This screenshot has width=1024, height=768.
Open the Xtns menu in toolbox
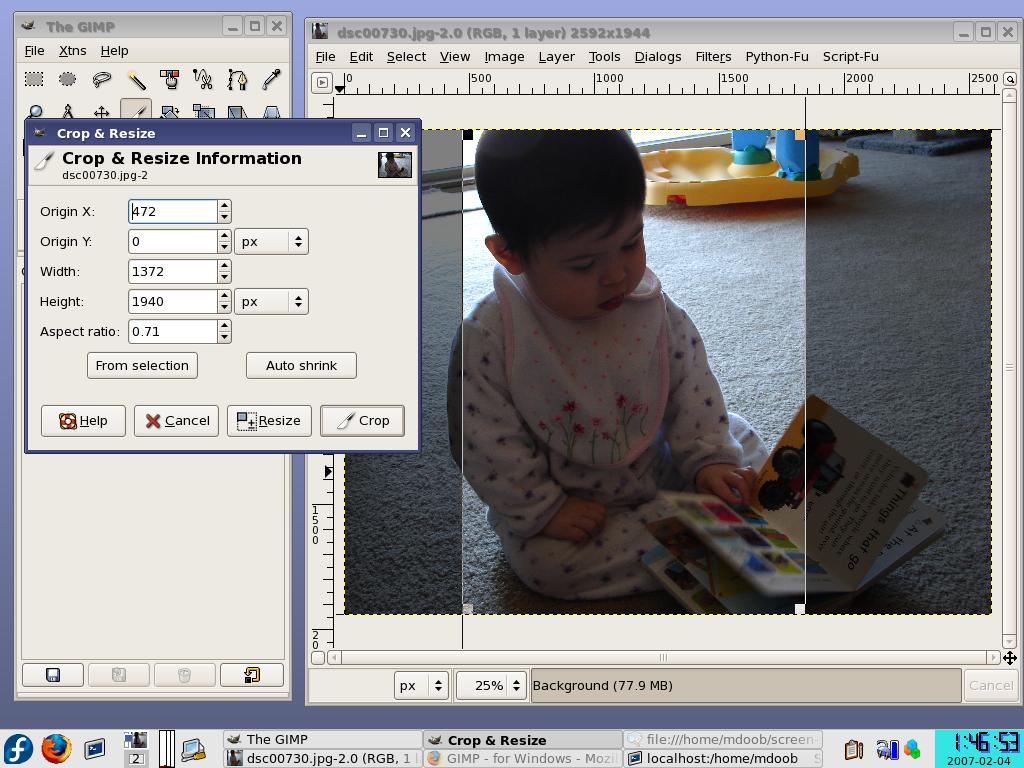72,50
